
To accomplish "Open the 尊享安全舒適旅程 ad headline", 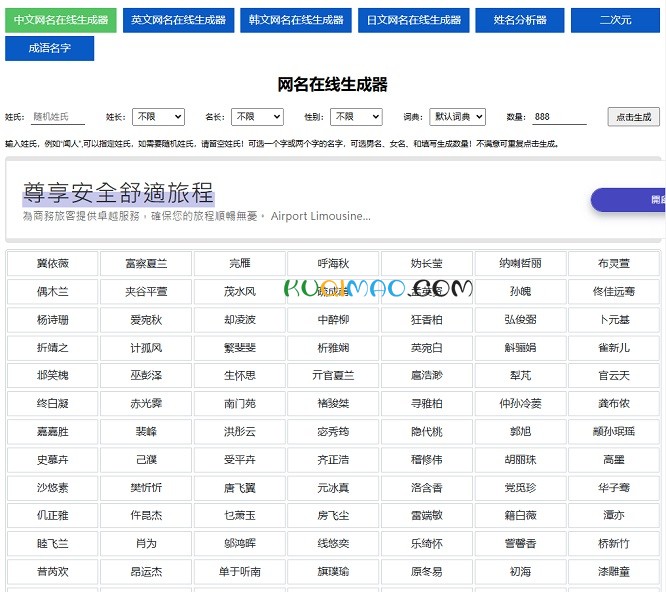I will pos(119,193).
